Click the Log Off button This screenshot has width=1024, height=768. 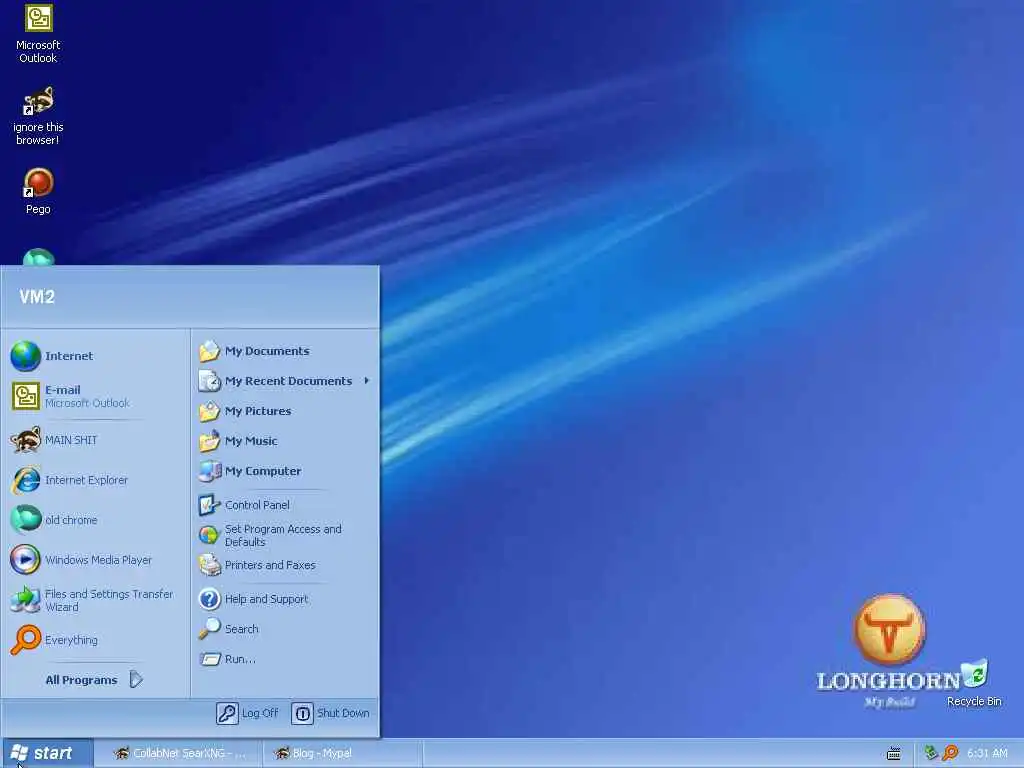coord(248,713)
